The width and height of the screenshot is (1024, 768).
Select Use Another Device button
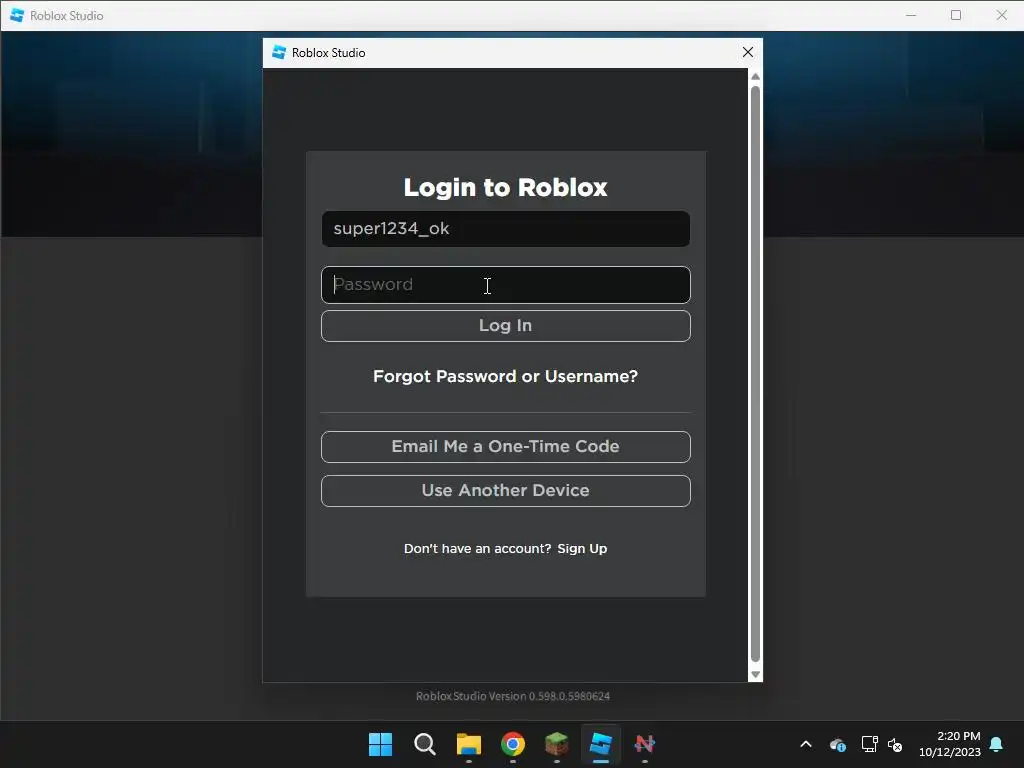[x=505, y=490]
